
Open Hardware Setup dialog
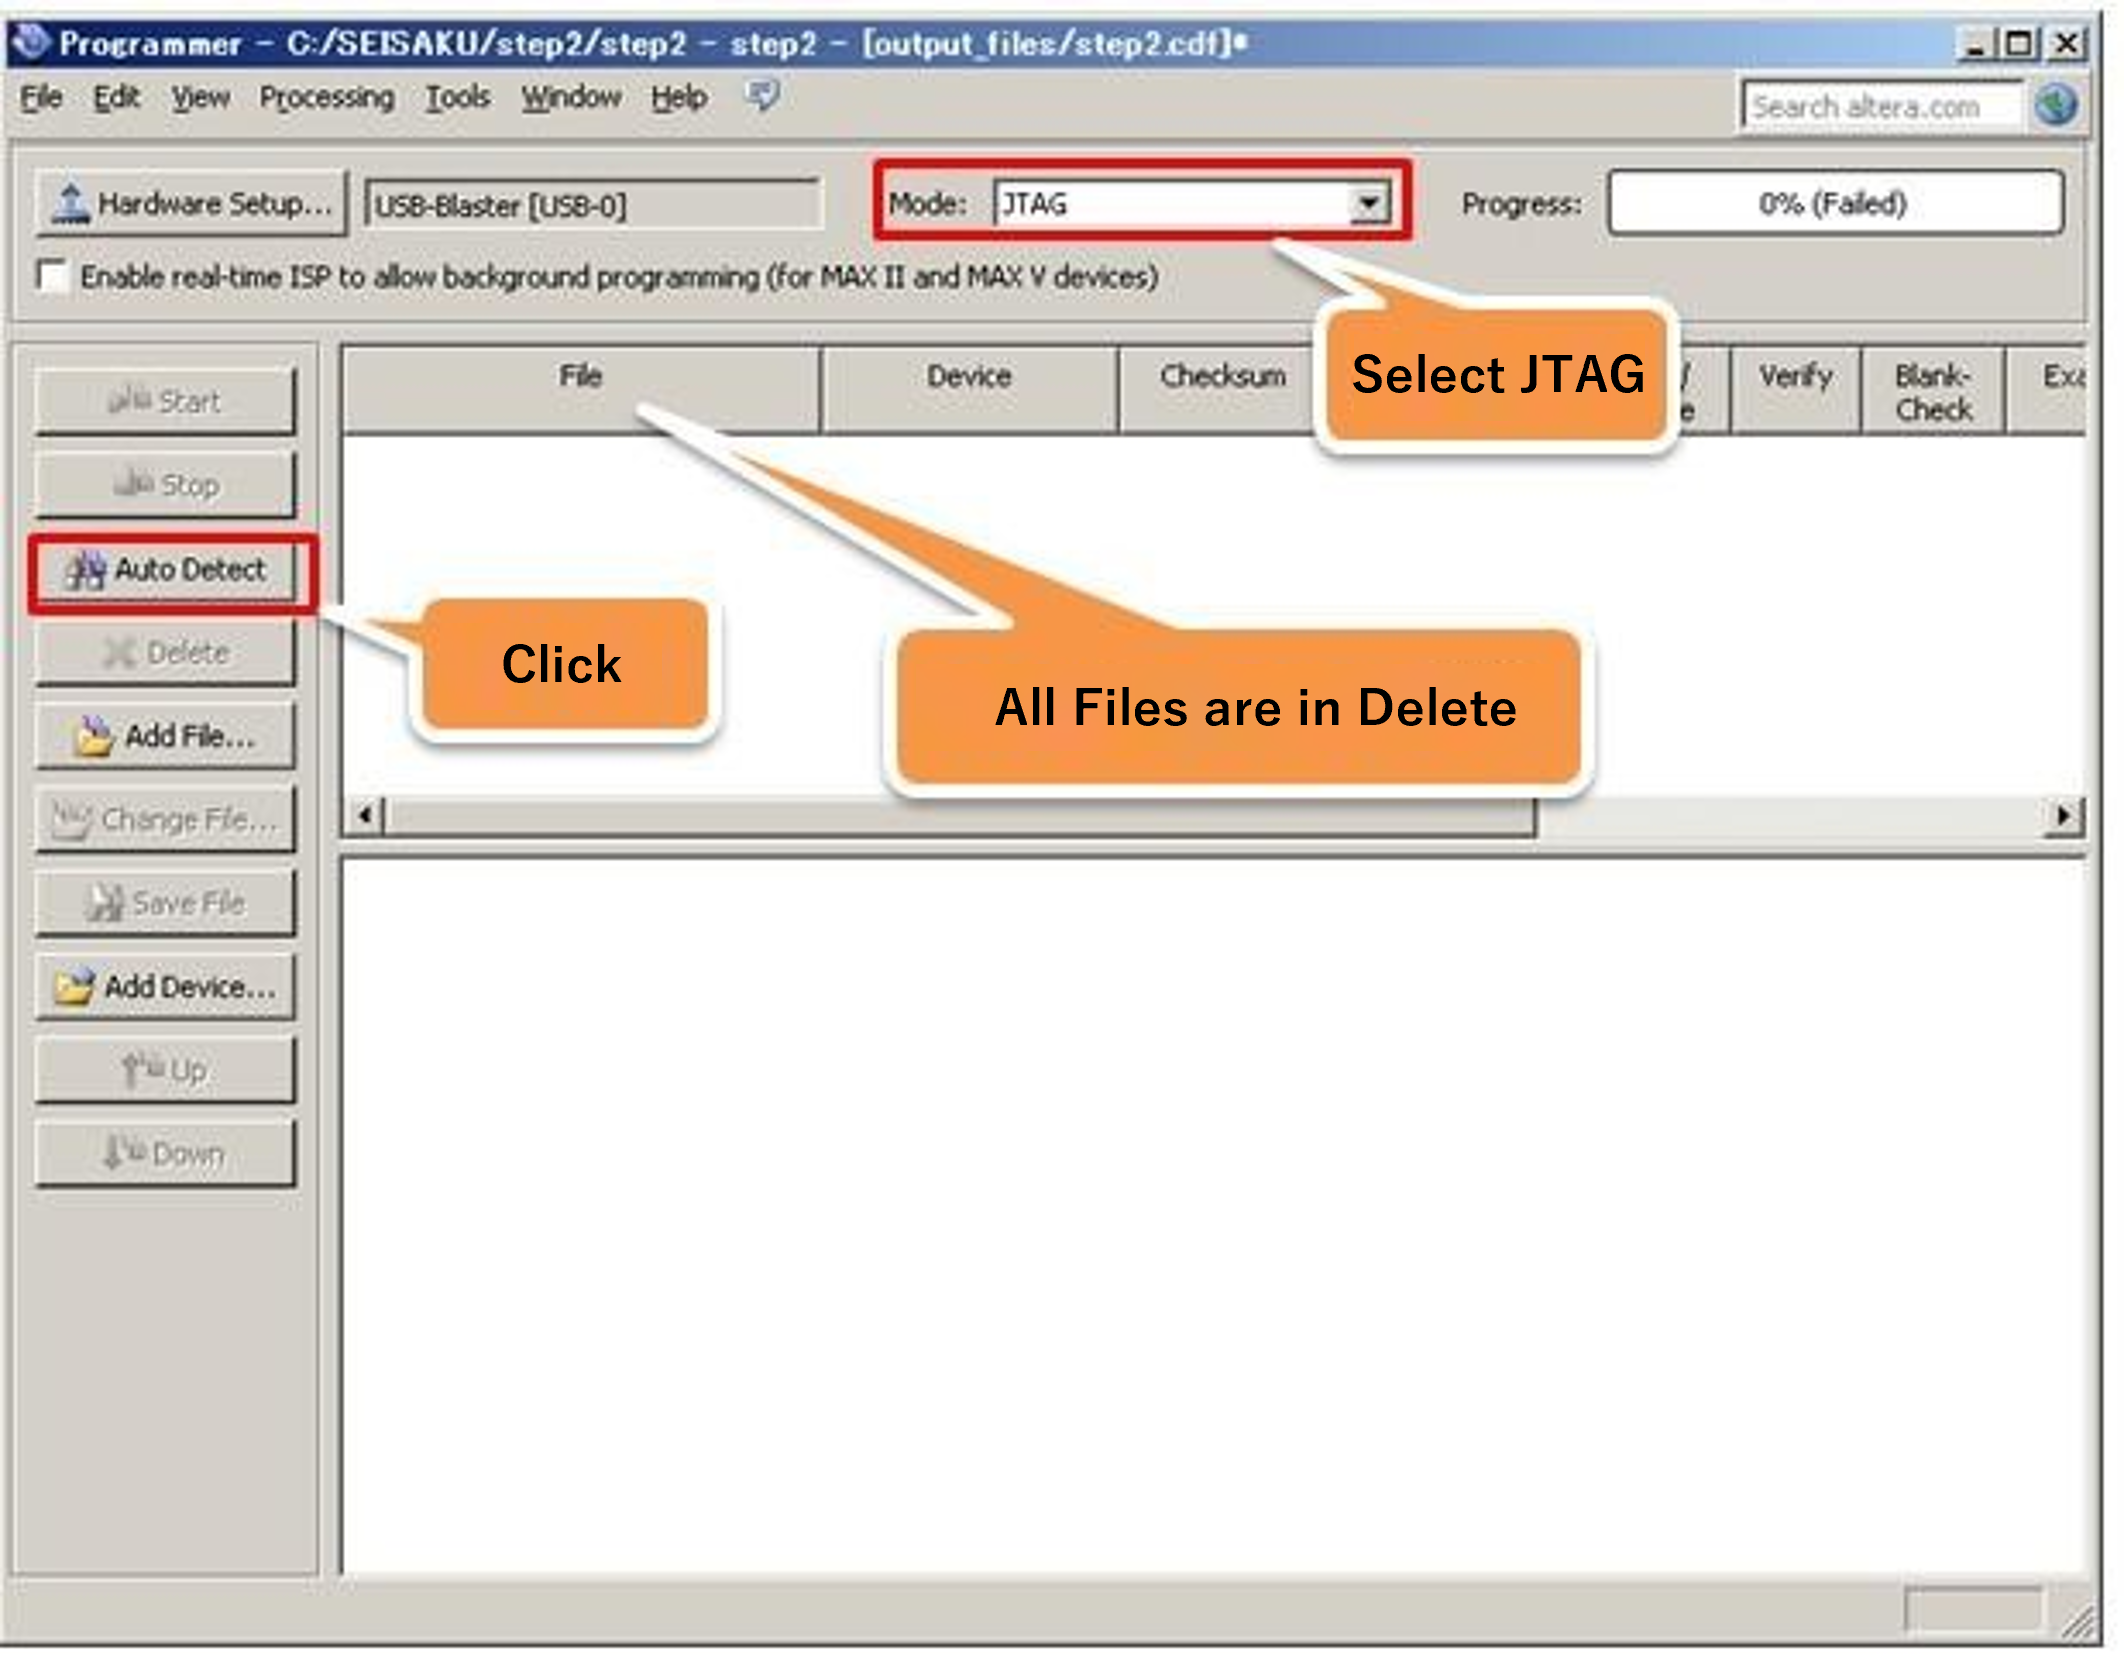click(x=190, y=203)
